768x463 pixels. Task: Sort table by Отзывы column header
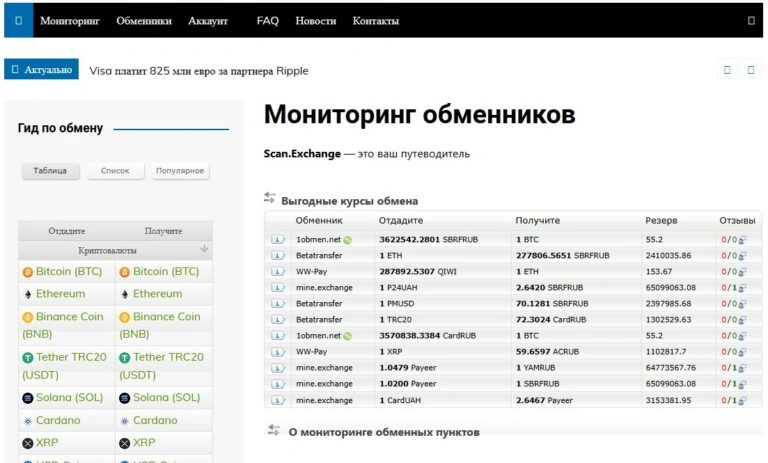737,220
